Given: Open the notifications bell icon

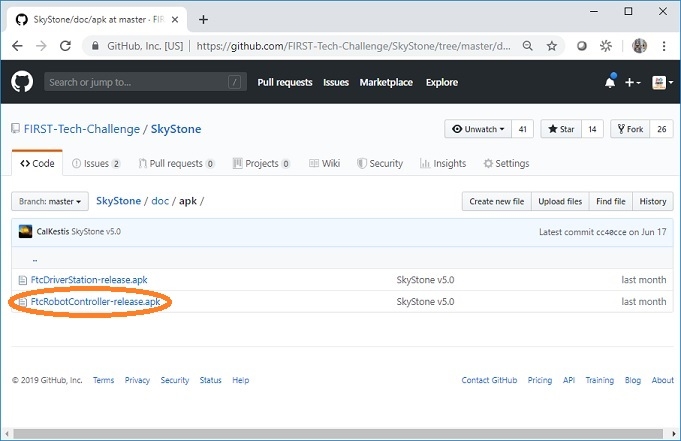Looking at the screenshot, I should [610, 82].
